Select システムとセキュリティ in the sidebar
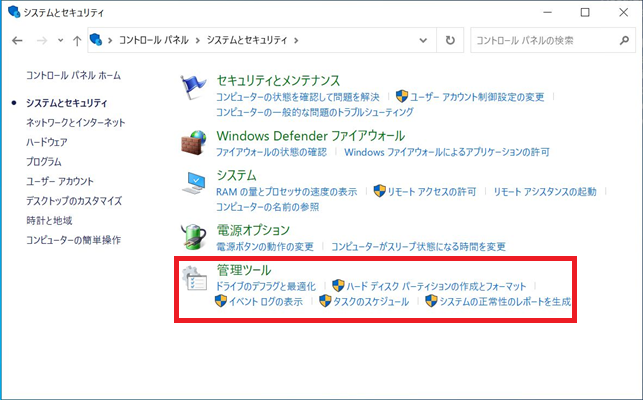Viewport: 643px width, 400px height. [x=67, y=103]
